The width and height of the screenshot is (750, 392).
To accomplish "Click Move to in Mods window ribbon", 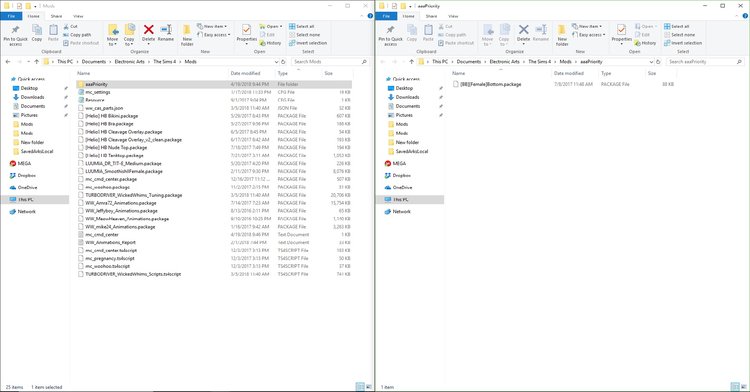I will (112, 35).
